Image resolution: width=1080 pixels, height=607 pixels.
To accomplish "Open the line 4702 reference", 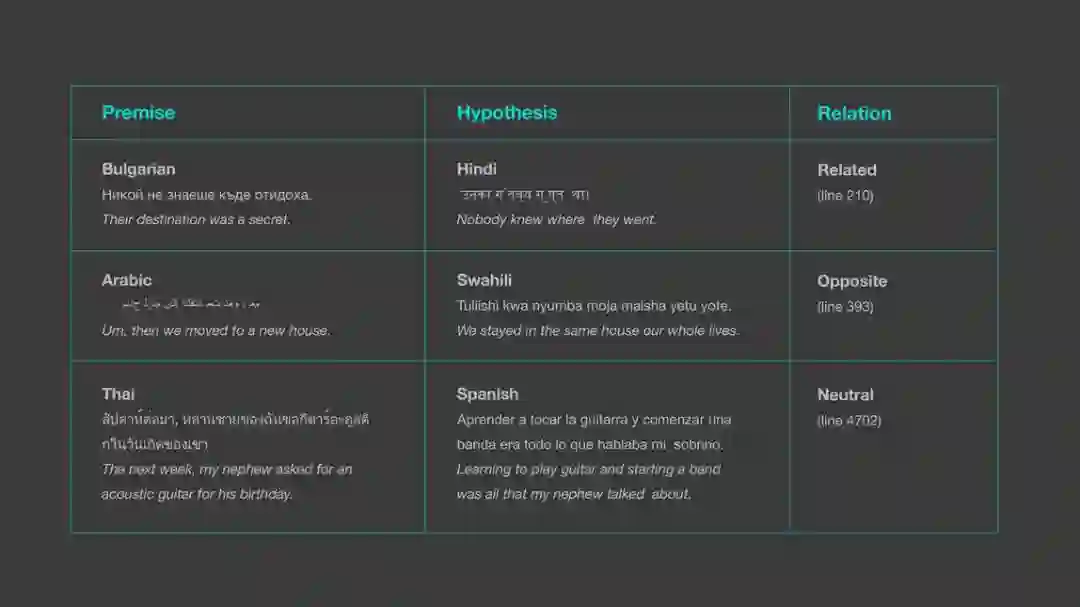I will click(x=849, y=421).
